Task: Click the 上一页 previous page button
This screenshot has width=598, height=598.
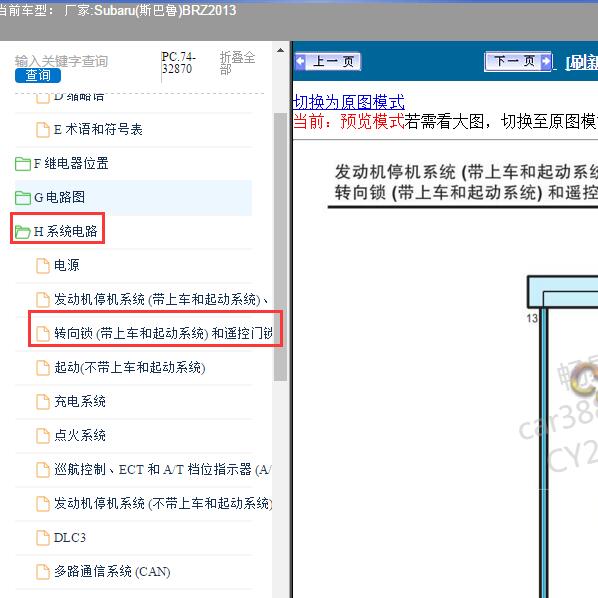Action: point(328,61)
